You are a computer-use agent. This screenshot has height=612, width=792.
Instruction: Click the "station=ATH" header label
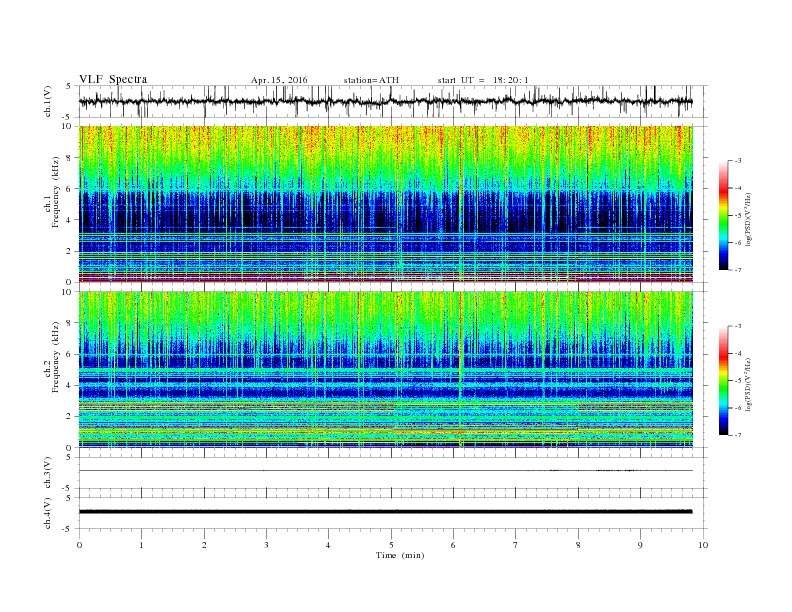coord(371,80)
